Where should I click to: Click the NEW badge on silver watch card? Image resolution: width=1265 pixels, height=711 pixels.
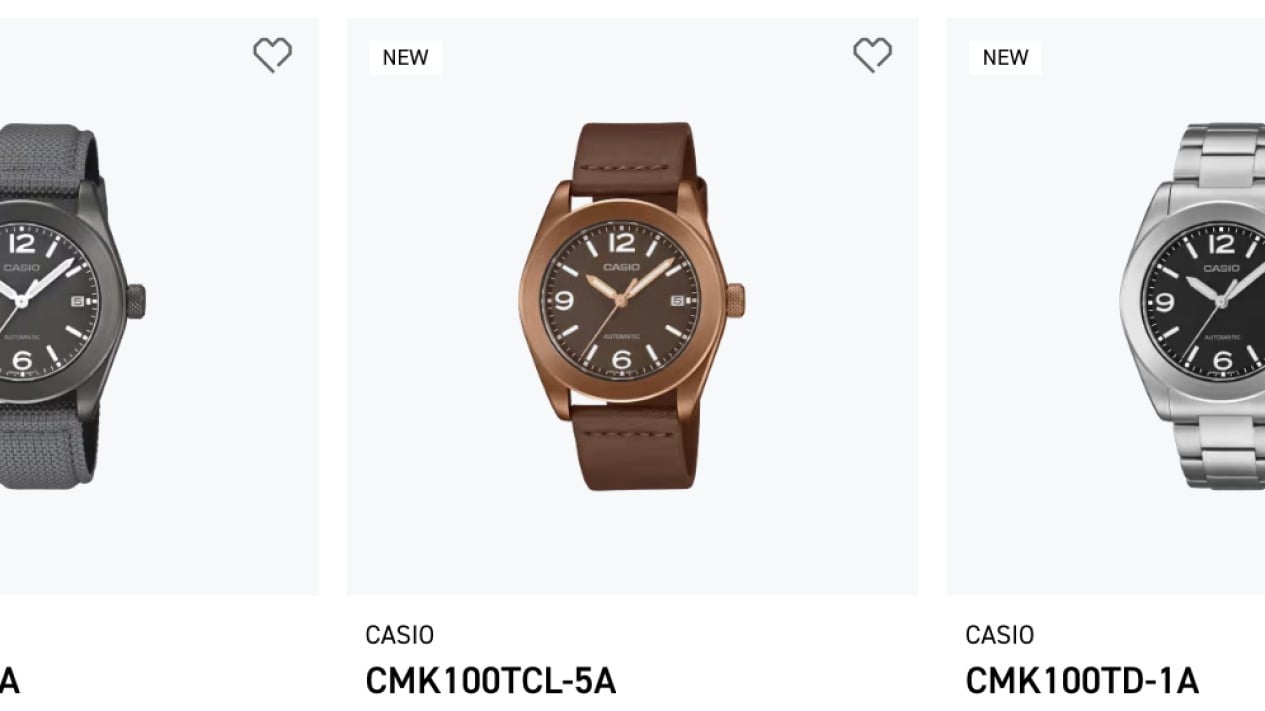1005,58
